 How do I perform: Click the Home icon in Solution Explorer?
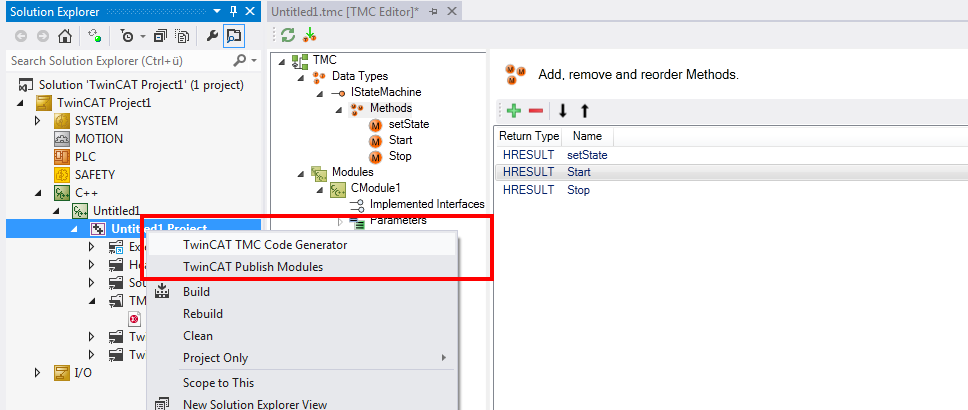tap(64, 36)
